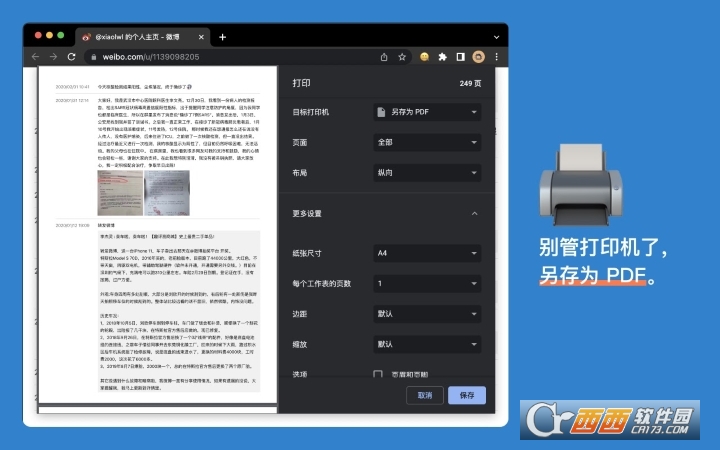Image resolution: width=720 pixels, height=450 pixels.
Task: Open 缩放 dropdown showing 默认
Action: (427, 344)
